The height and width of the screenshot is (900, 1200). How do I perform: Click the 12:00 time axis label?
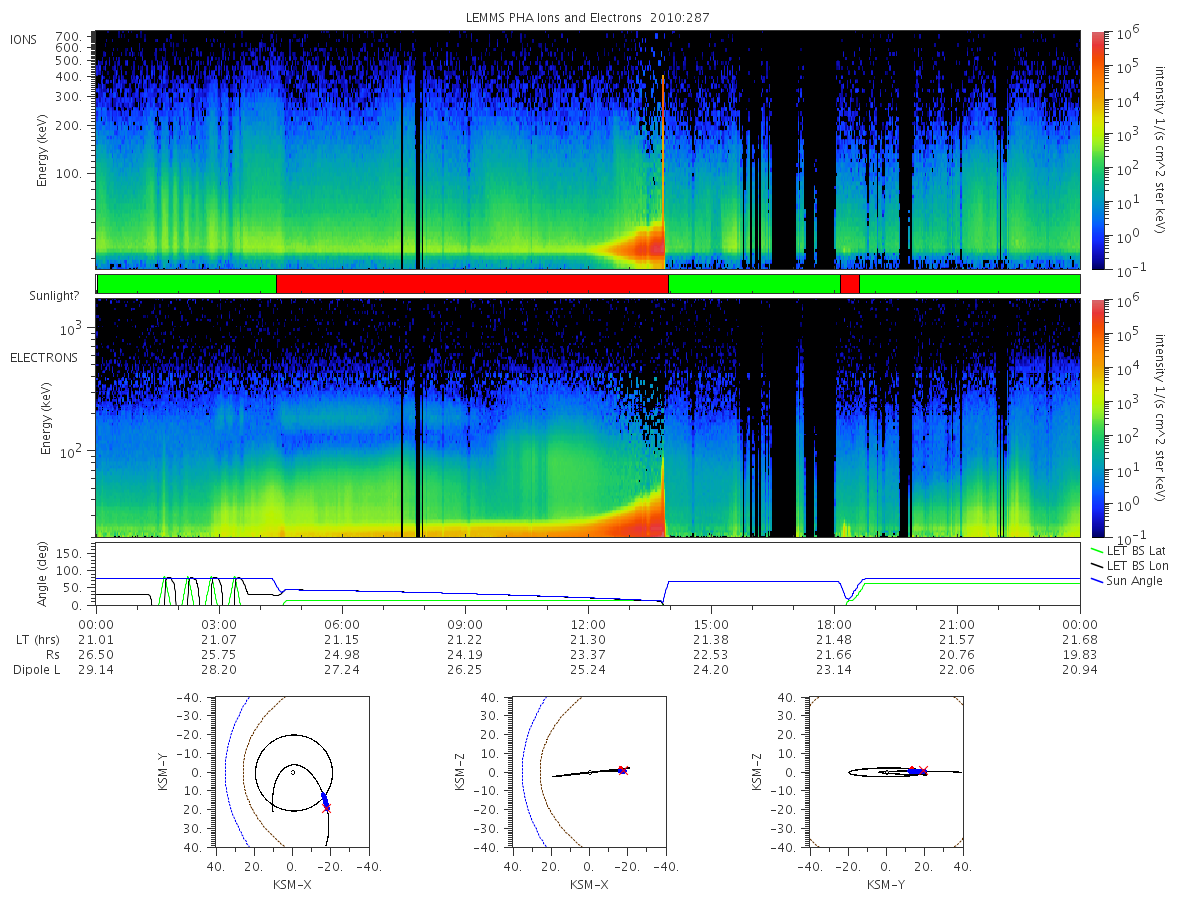coord(588,622)
